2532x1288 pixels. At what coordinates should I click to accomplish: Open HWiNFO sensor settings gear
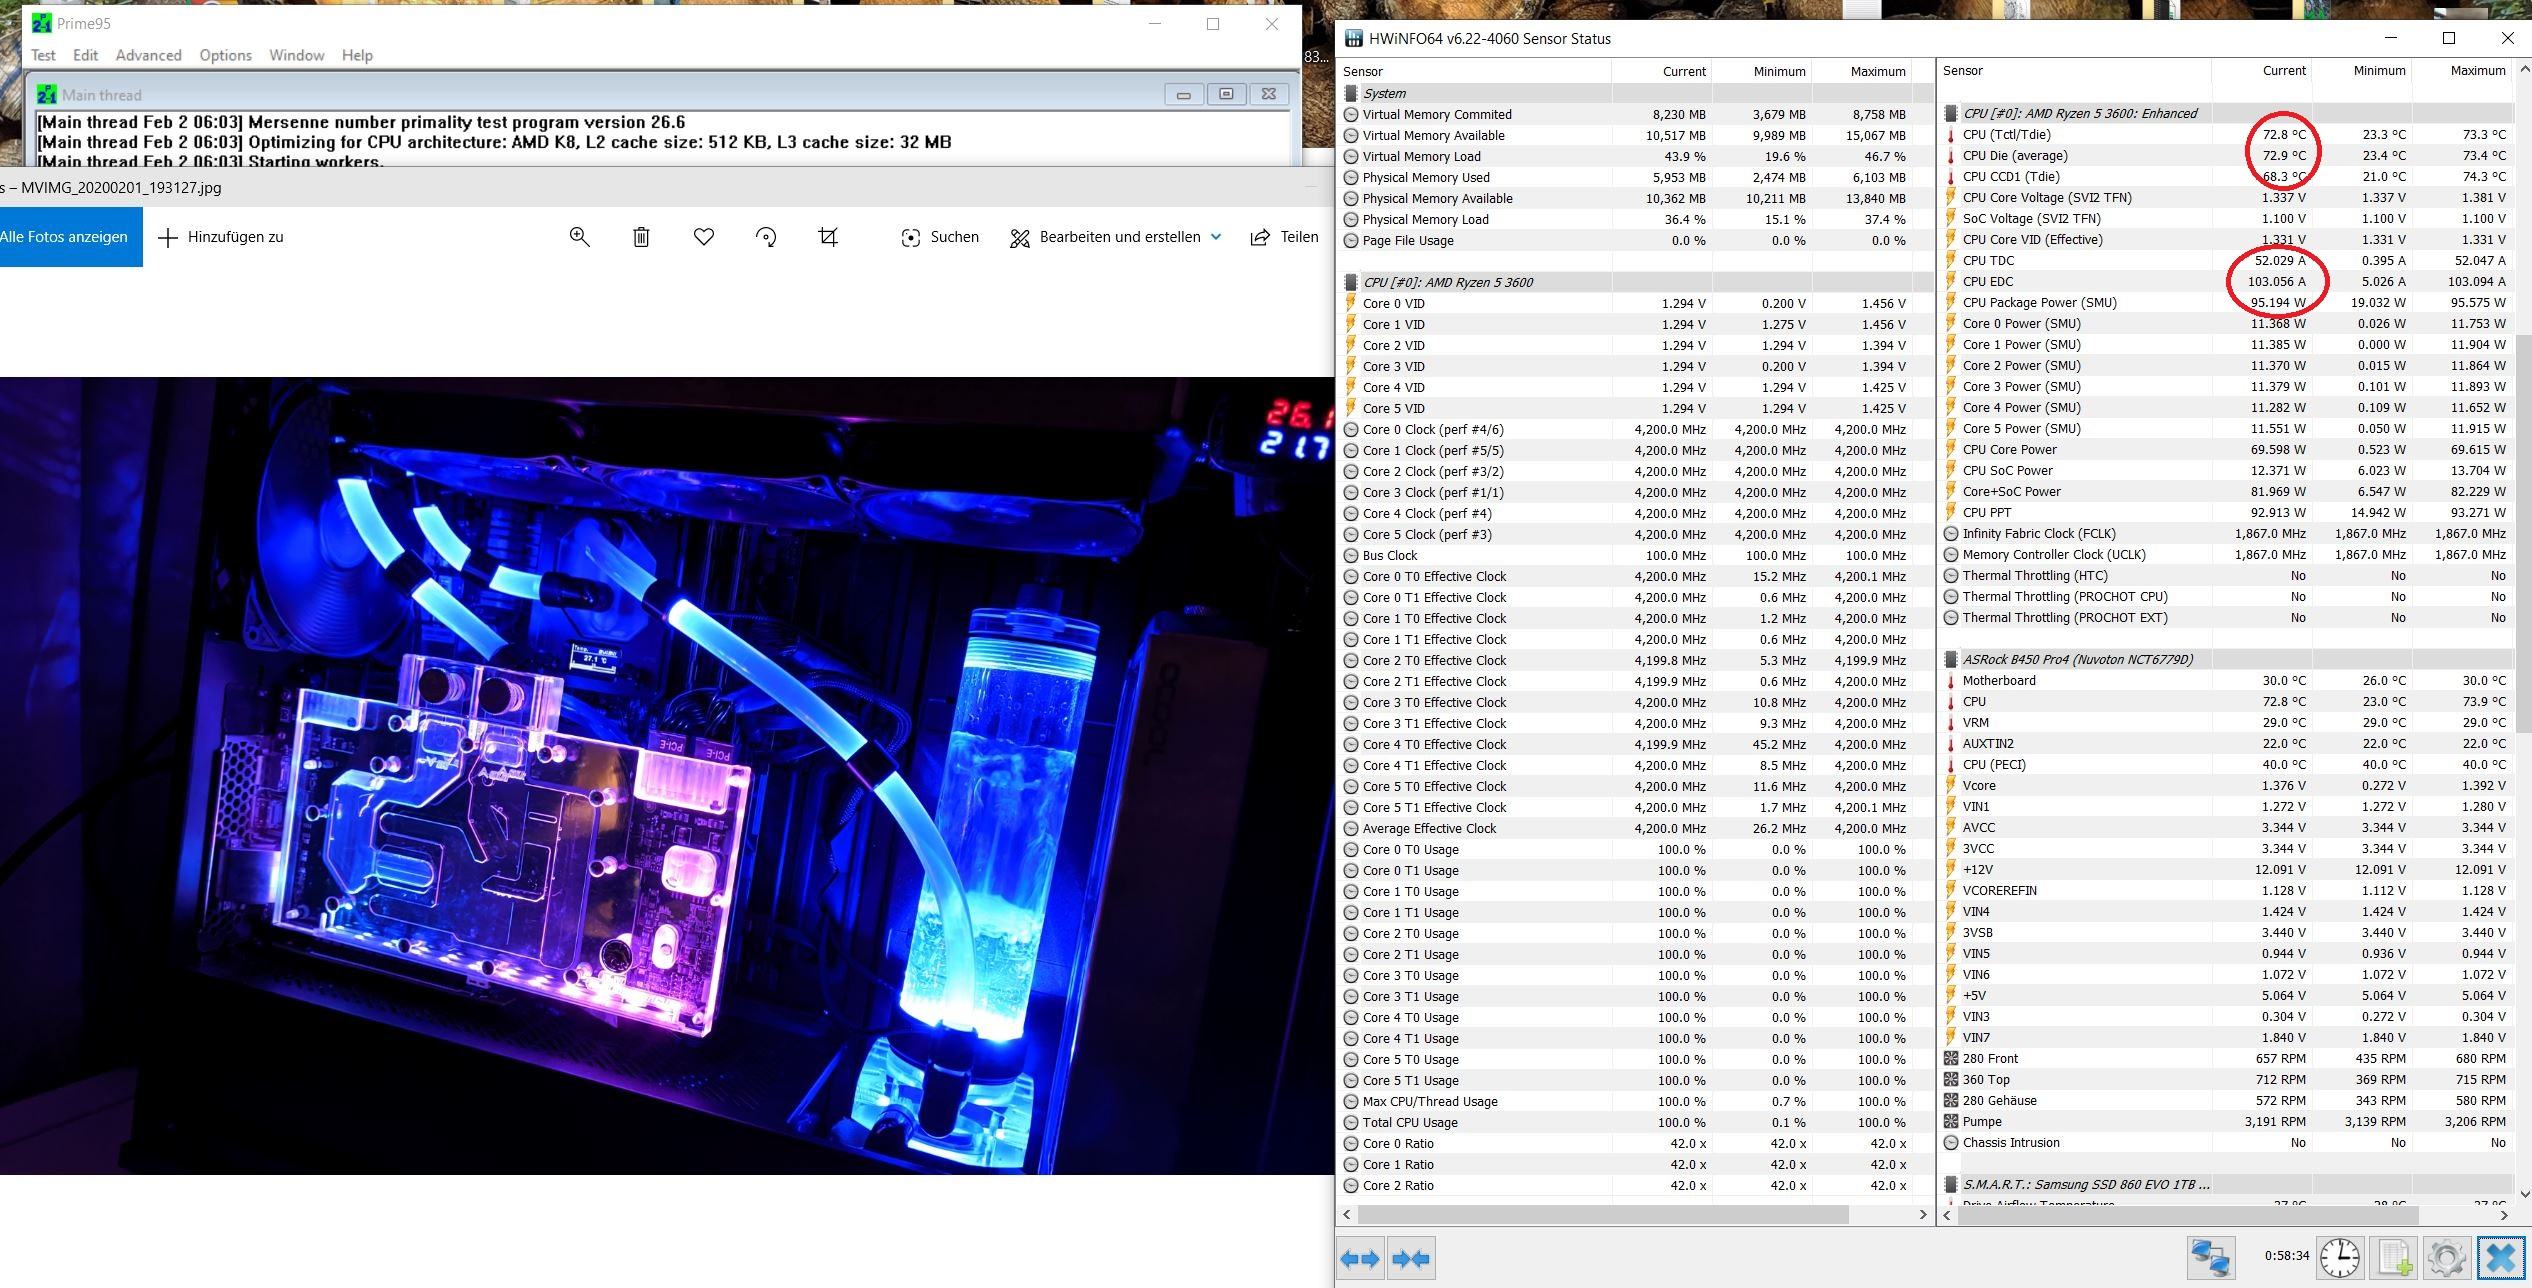click(2446, 1257)
